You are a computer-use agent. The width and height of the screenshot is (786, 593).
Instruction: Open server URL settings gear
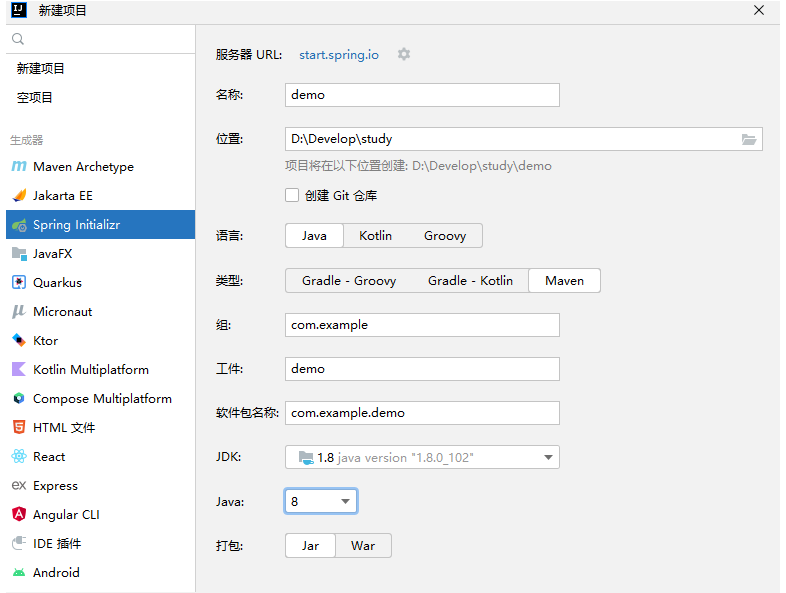[x=404, y=55]
